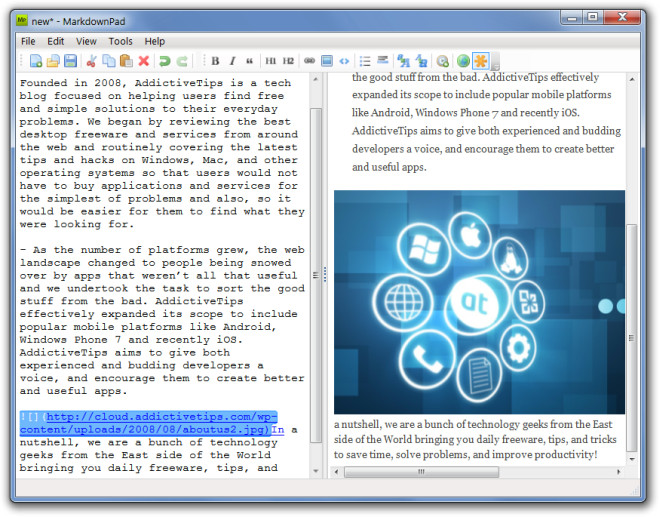Insert code with the angle brackets icon
This screenshot has height=517, width=660.
click(344, 61)
